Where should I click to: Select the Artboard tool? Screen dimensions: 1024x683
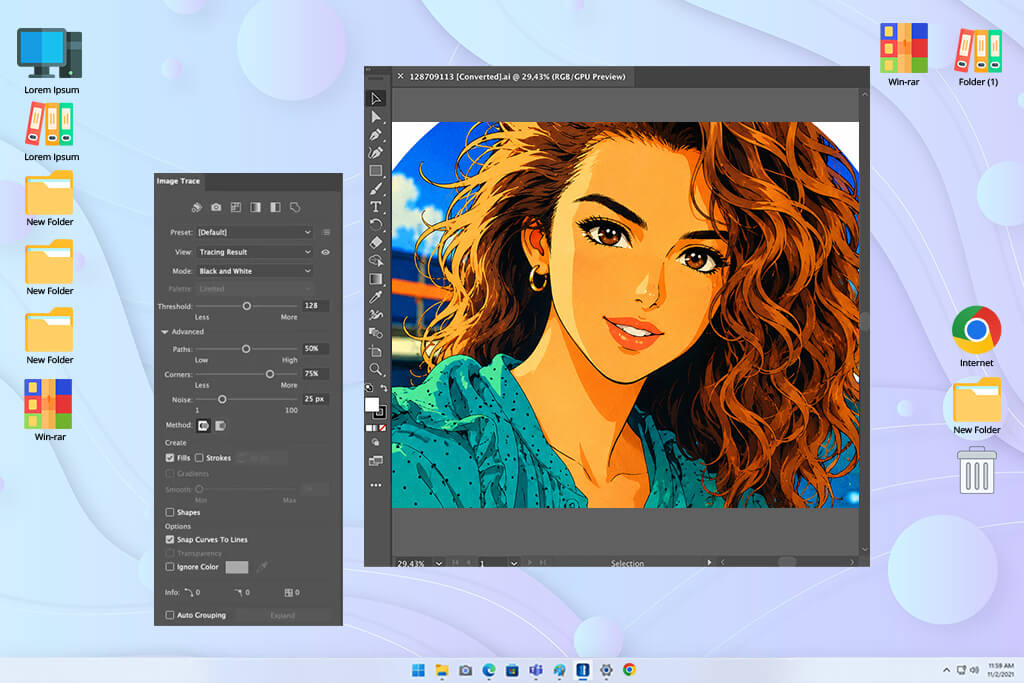coord(376,351)
